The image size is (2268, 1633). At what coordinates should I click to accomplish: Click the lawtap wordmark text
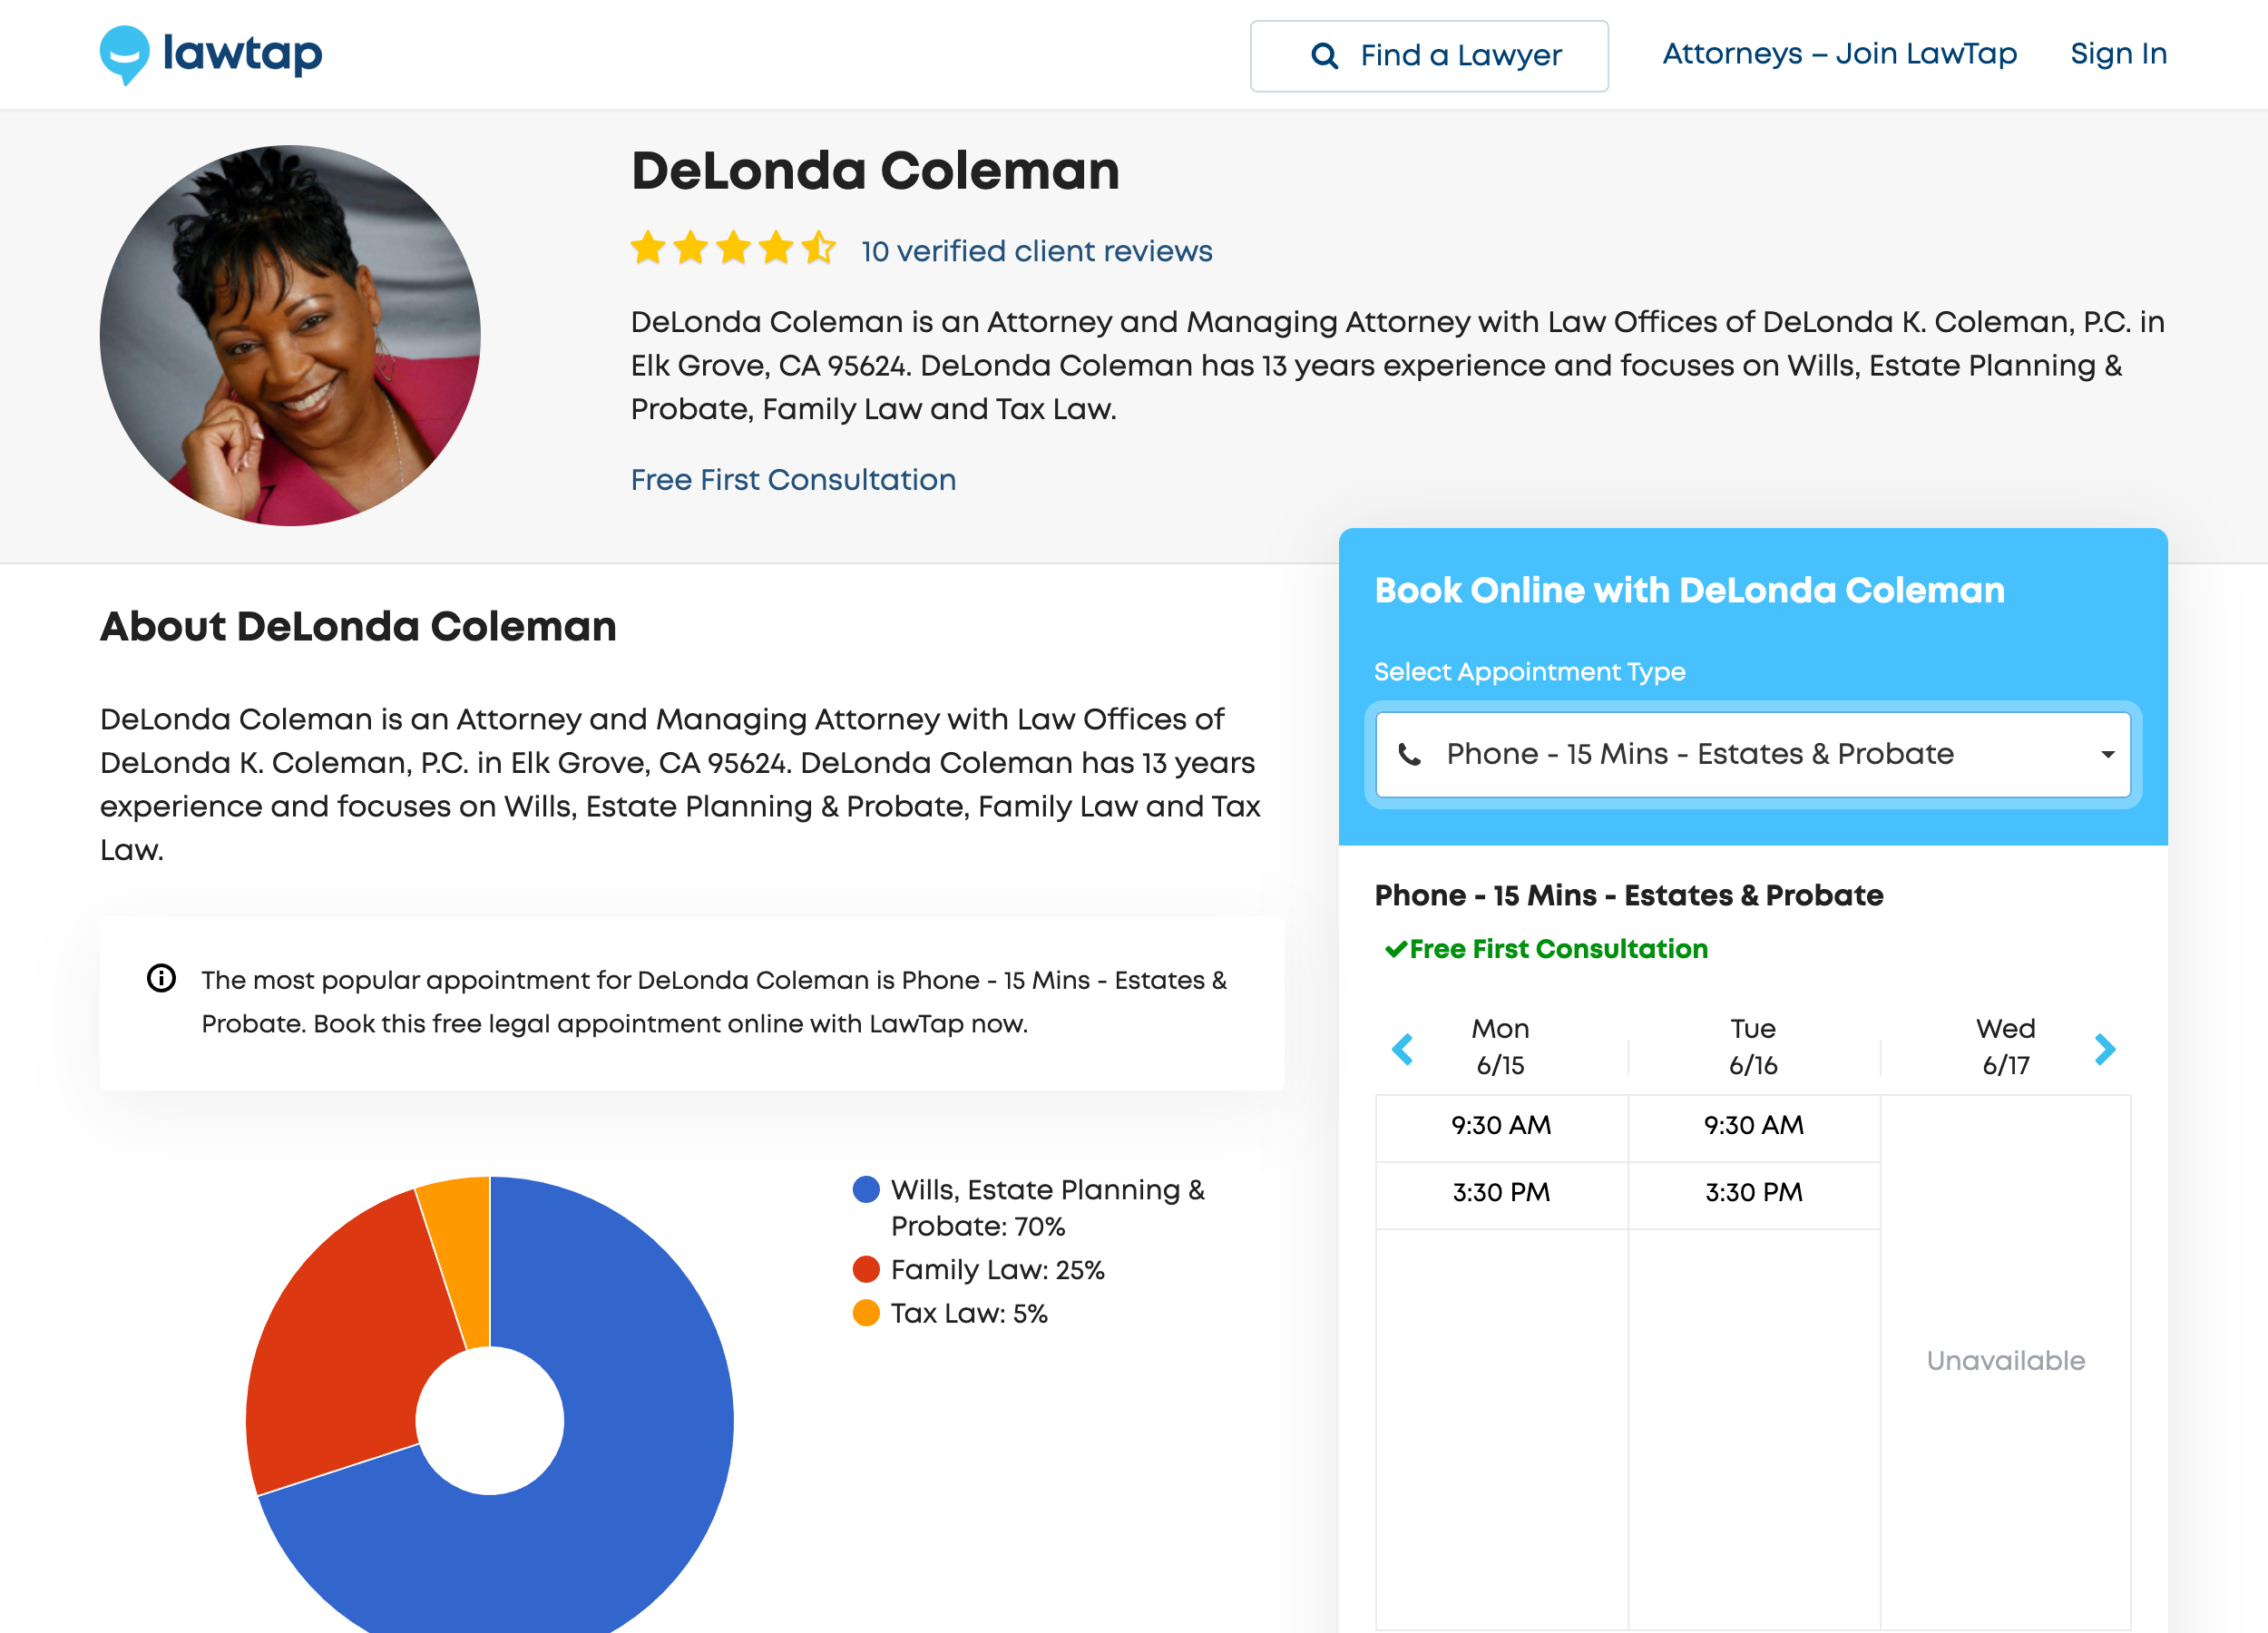click(x=242, y=54)
